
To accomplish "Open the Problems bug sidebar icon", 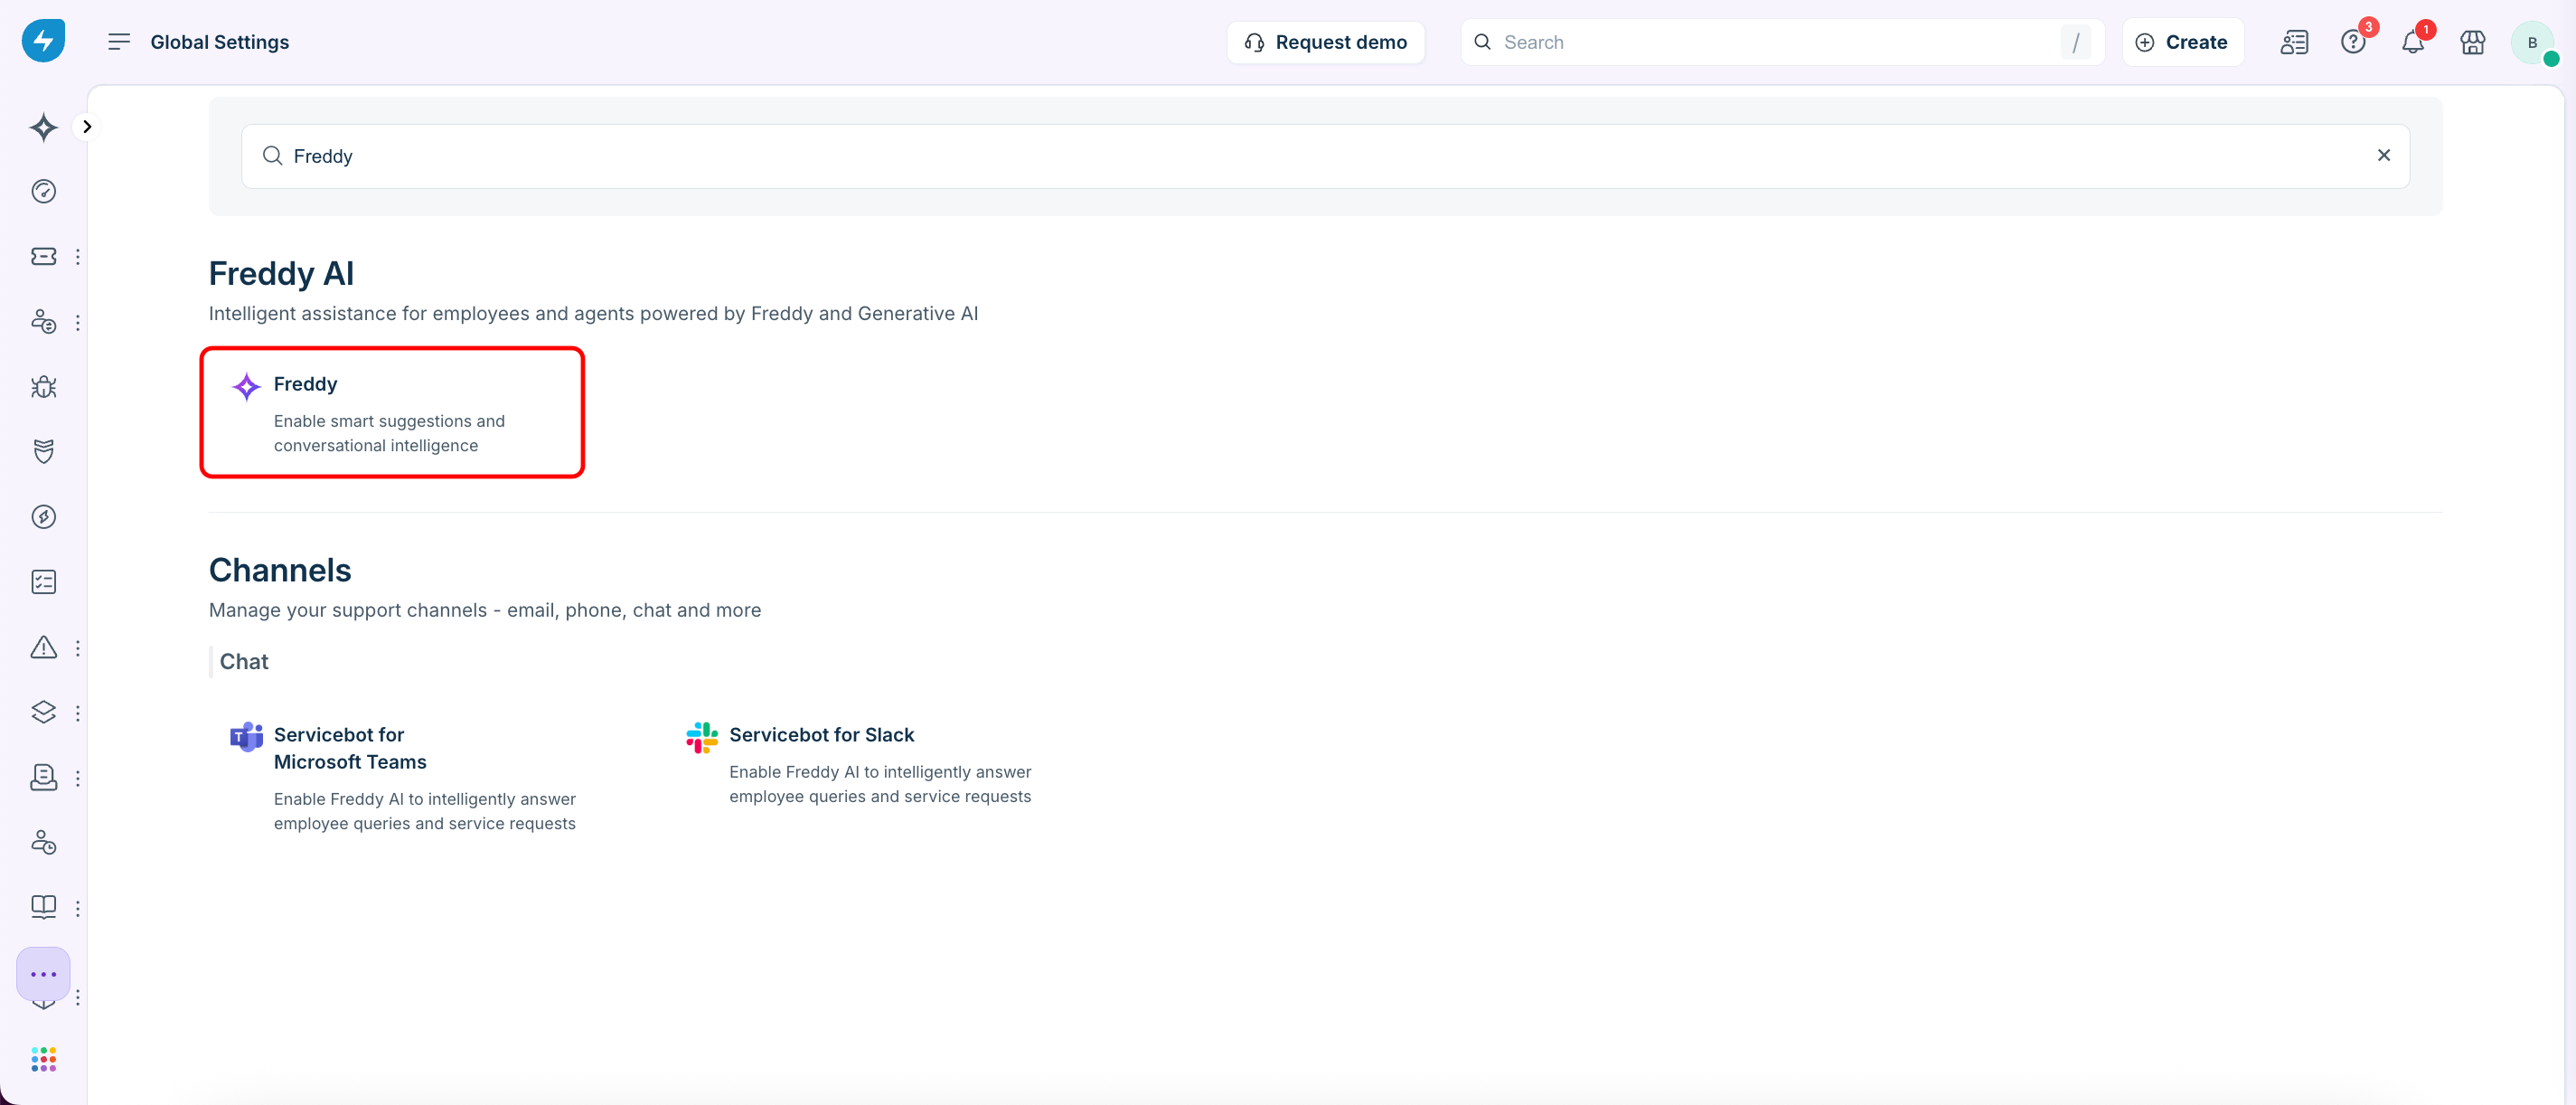I will click(x=43, y=387).
